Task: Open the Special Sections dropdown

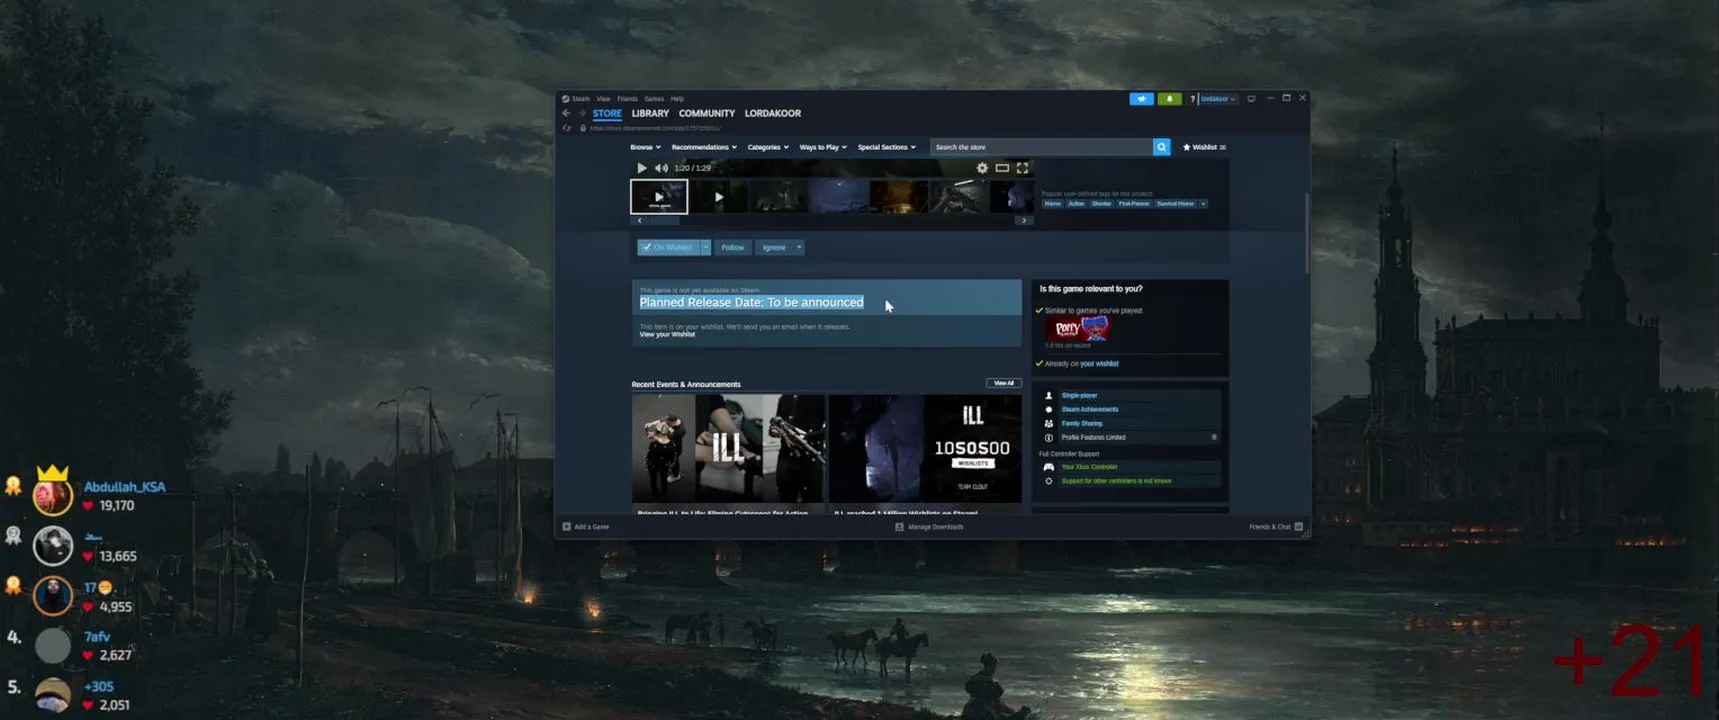Action: click(x=886, y=147)
